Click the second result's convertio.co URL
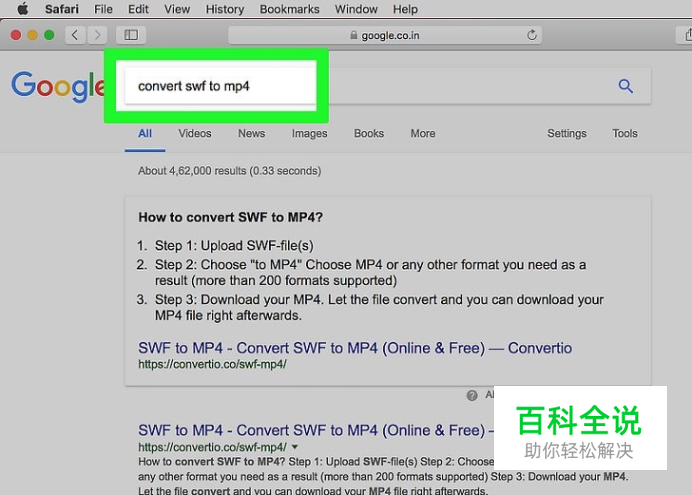The height and width of the screenshot is (495, 692). tap(212, 447)
